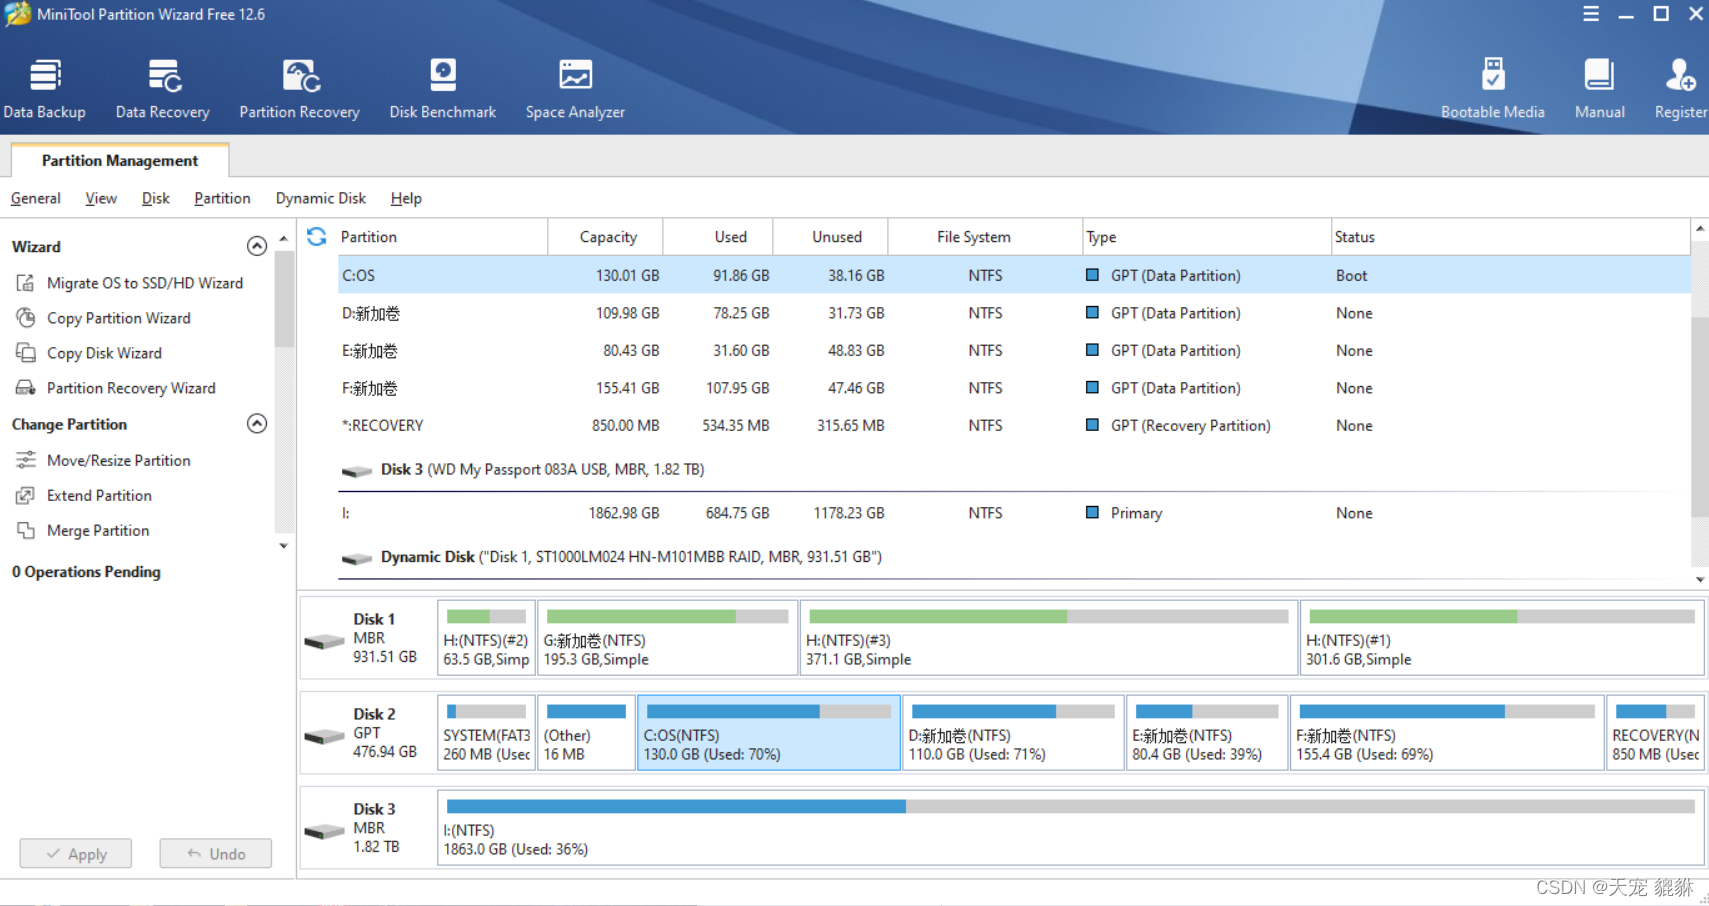Select the C:OS partition row
Image resolution: width=1709 pixels, height=906 pixels.
[1014, 275]
